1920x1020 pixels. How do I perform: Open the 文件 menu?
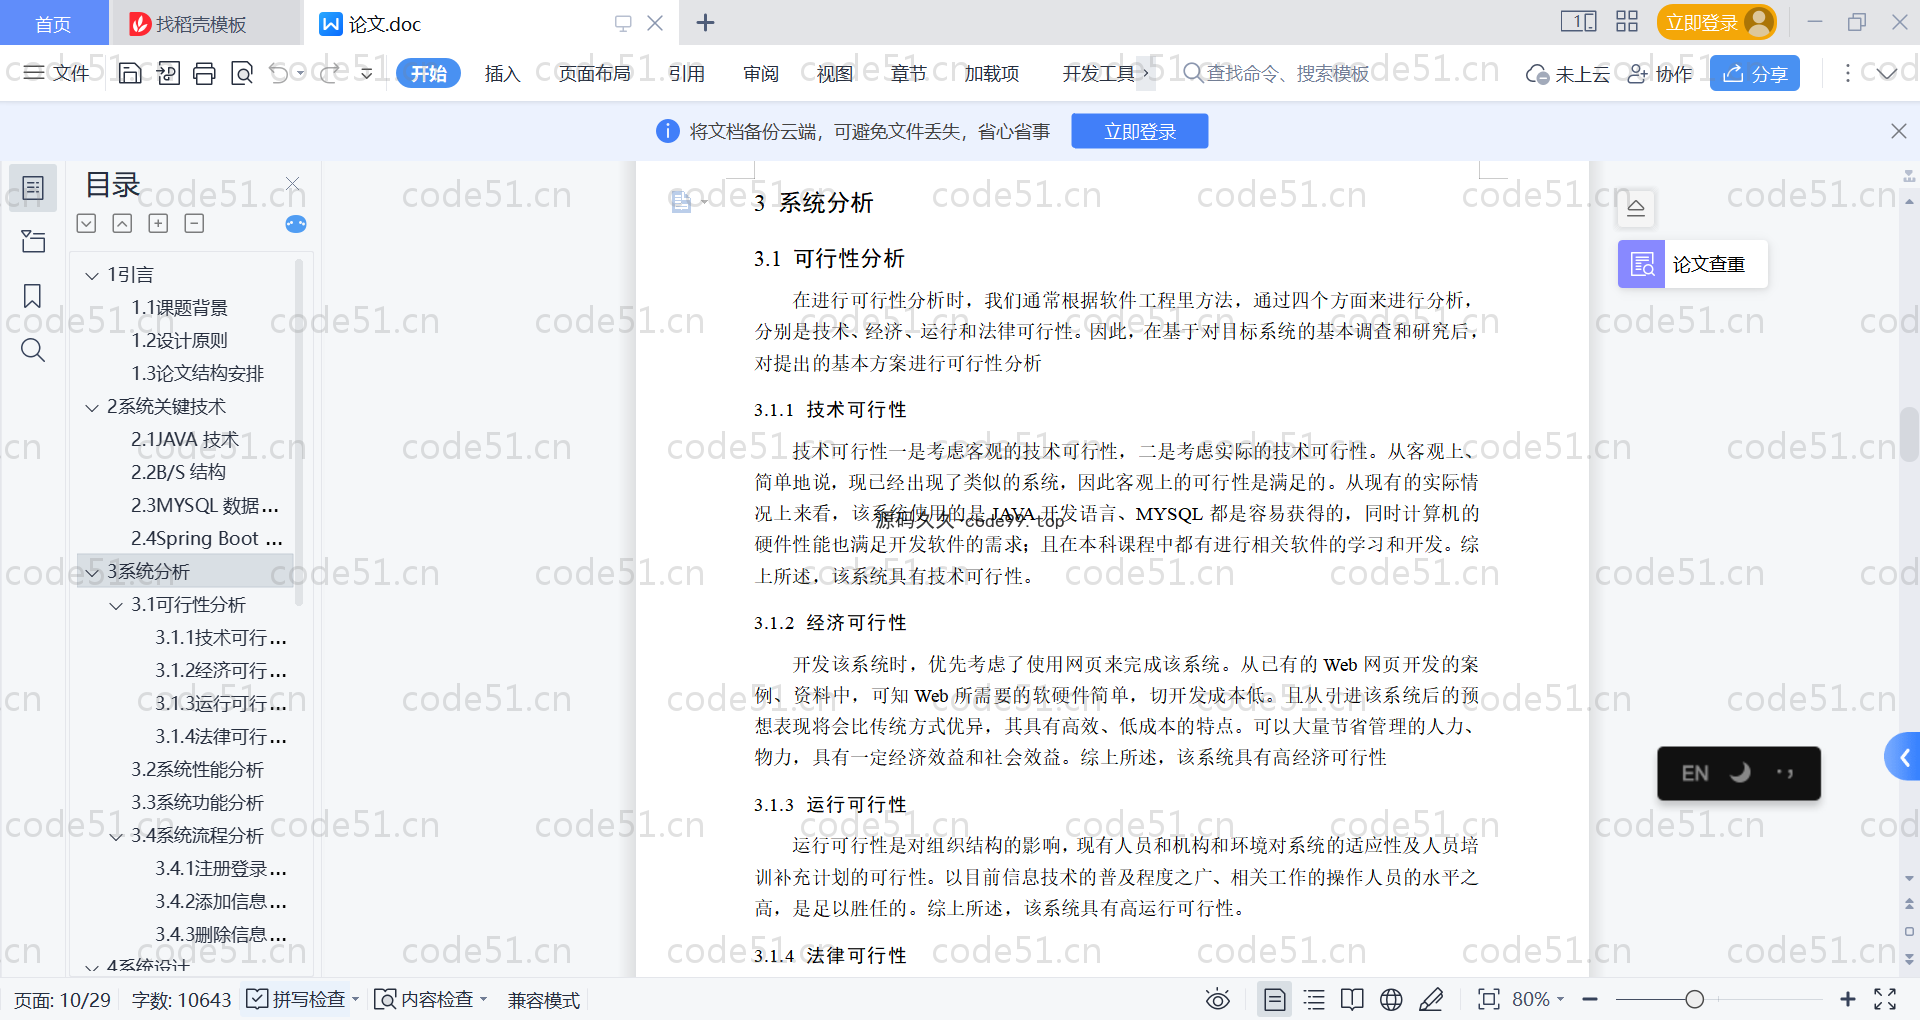pyautogui.click(x=56, y=73)
